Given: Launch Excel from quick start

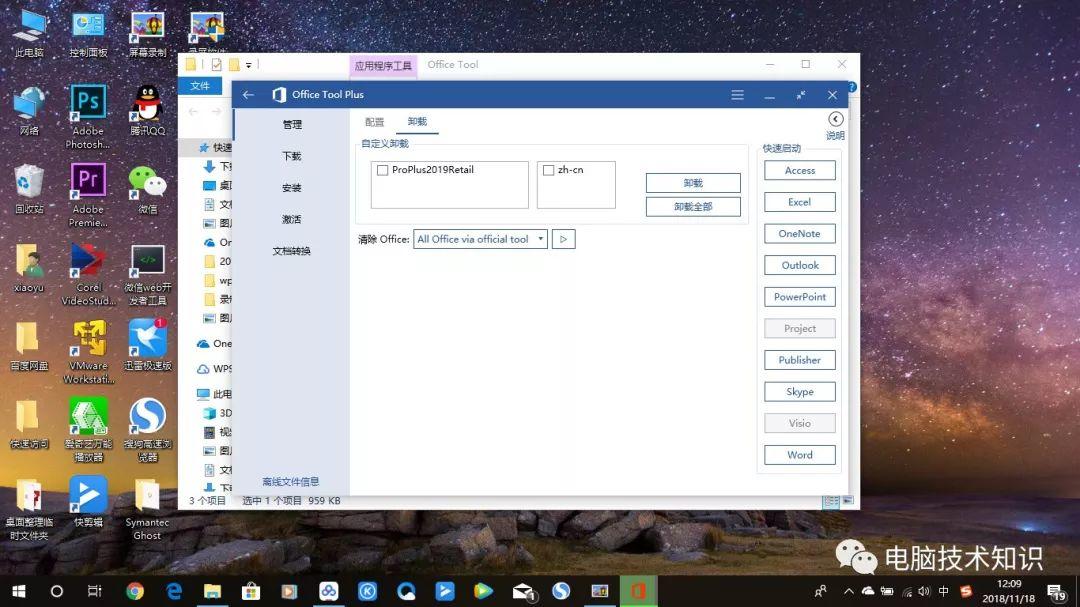Looking at the screenshot, I should point(800,202).
